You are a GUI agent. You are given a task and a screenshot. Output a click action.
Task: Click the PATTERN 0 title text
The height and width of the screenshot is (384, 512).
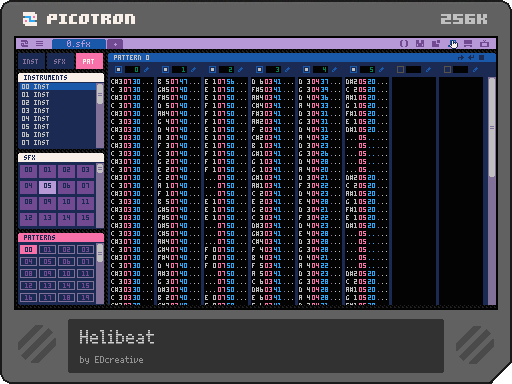(x=131, y=58)
